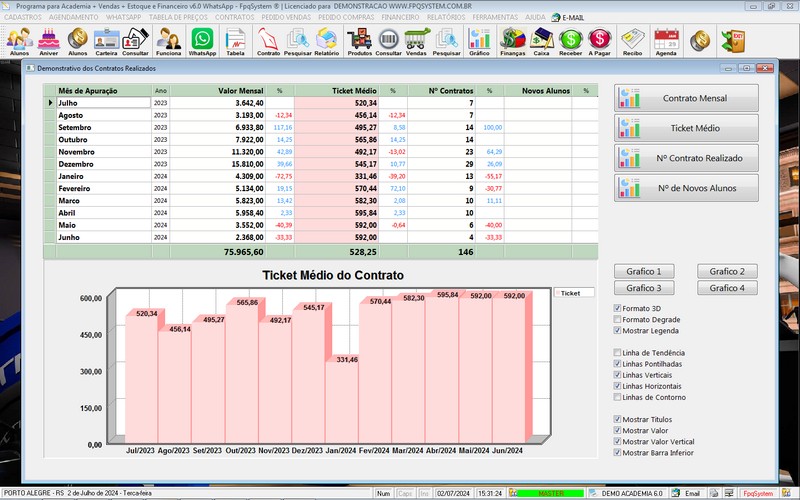Click the Nº de Novos Alunos button

[x=686, y=188]
